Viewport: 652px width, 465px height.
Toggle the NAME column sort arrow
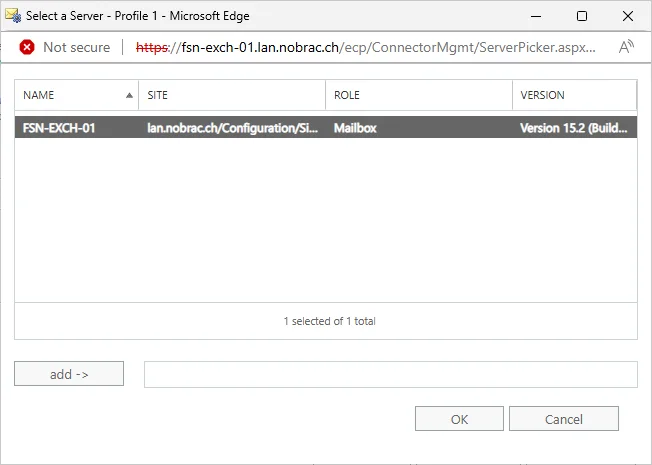pos(129,95)
